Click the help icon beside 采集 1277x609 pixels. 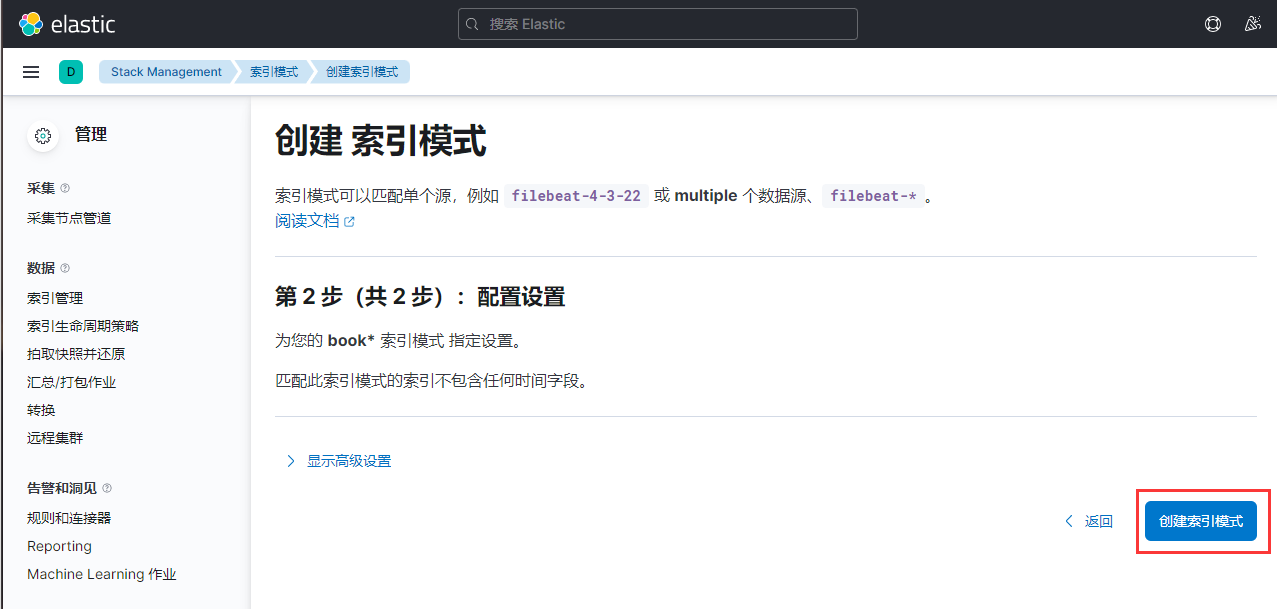click(x=65, y=188)
